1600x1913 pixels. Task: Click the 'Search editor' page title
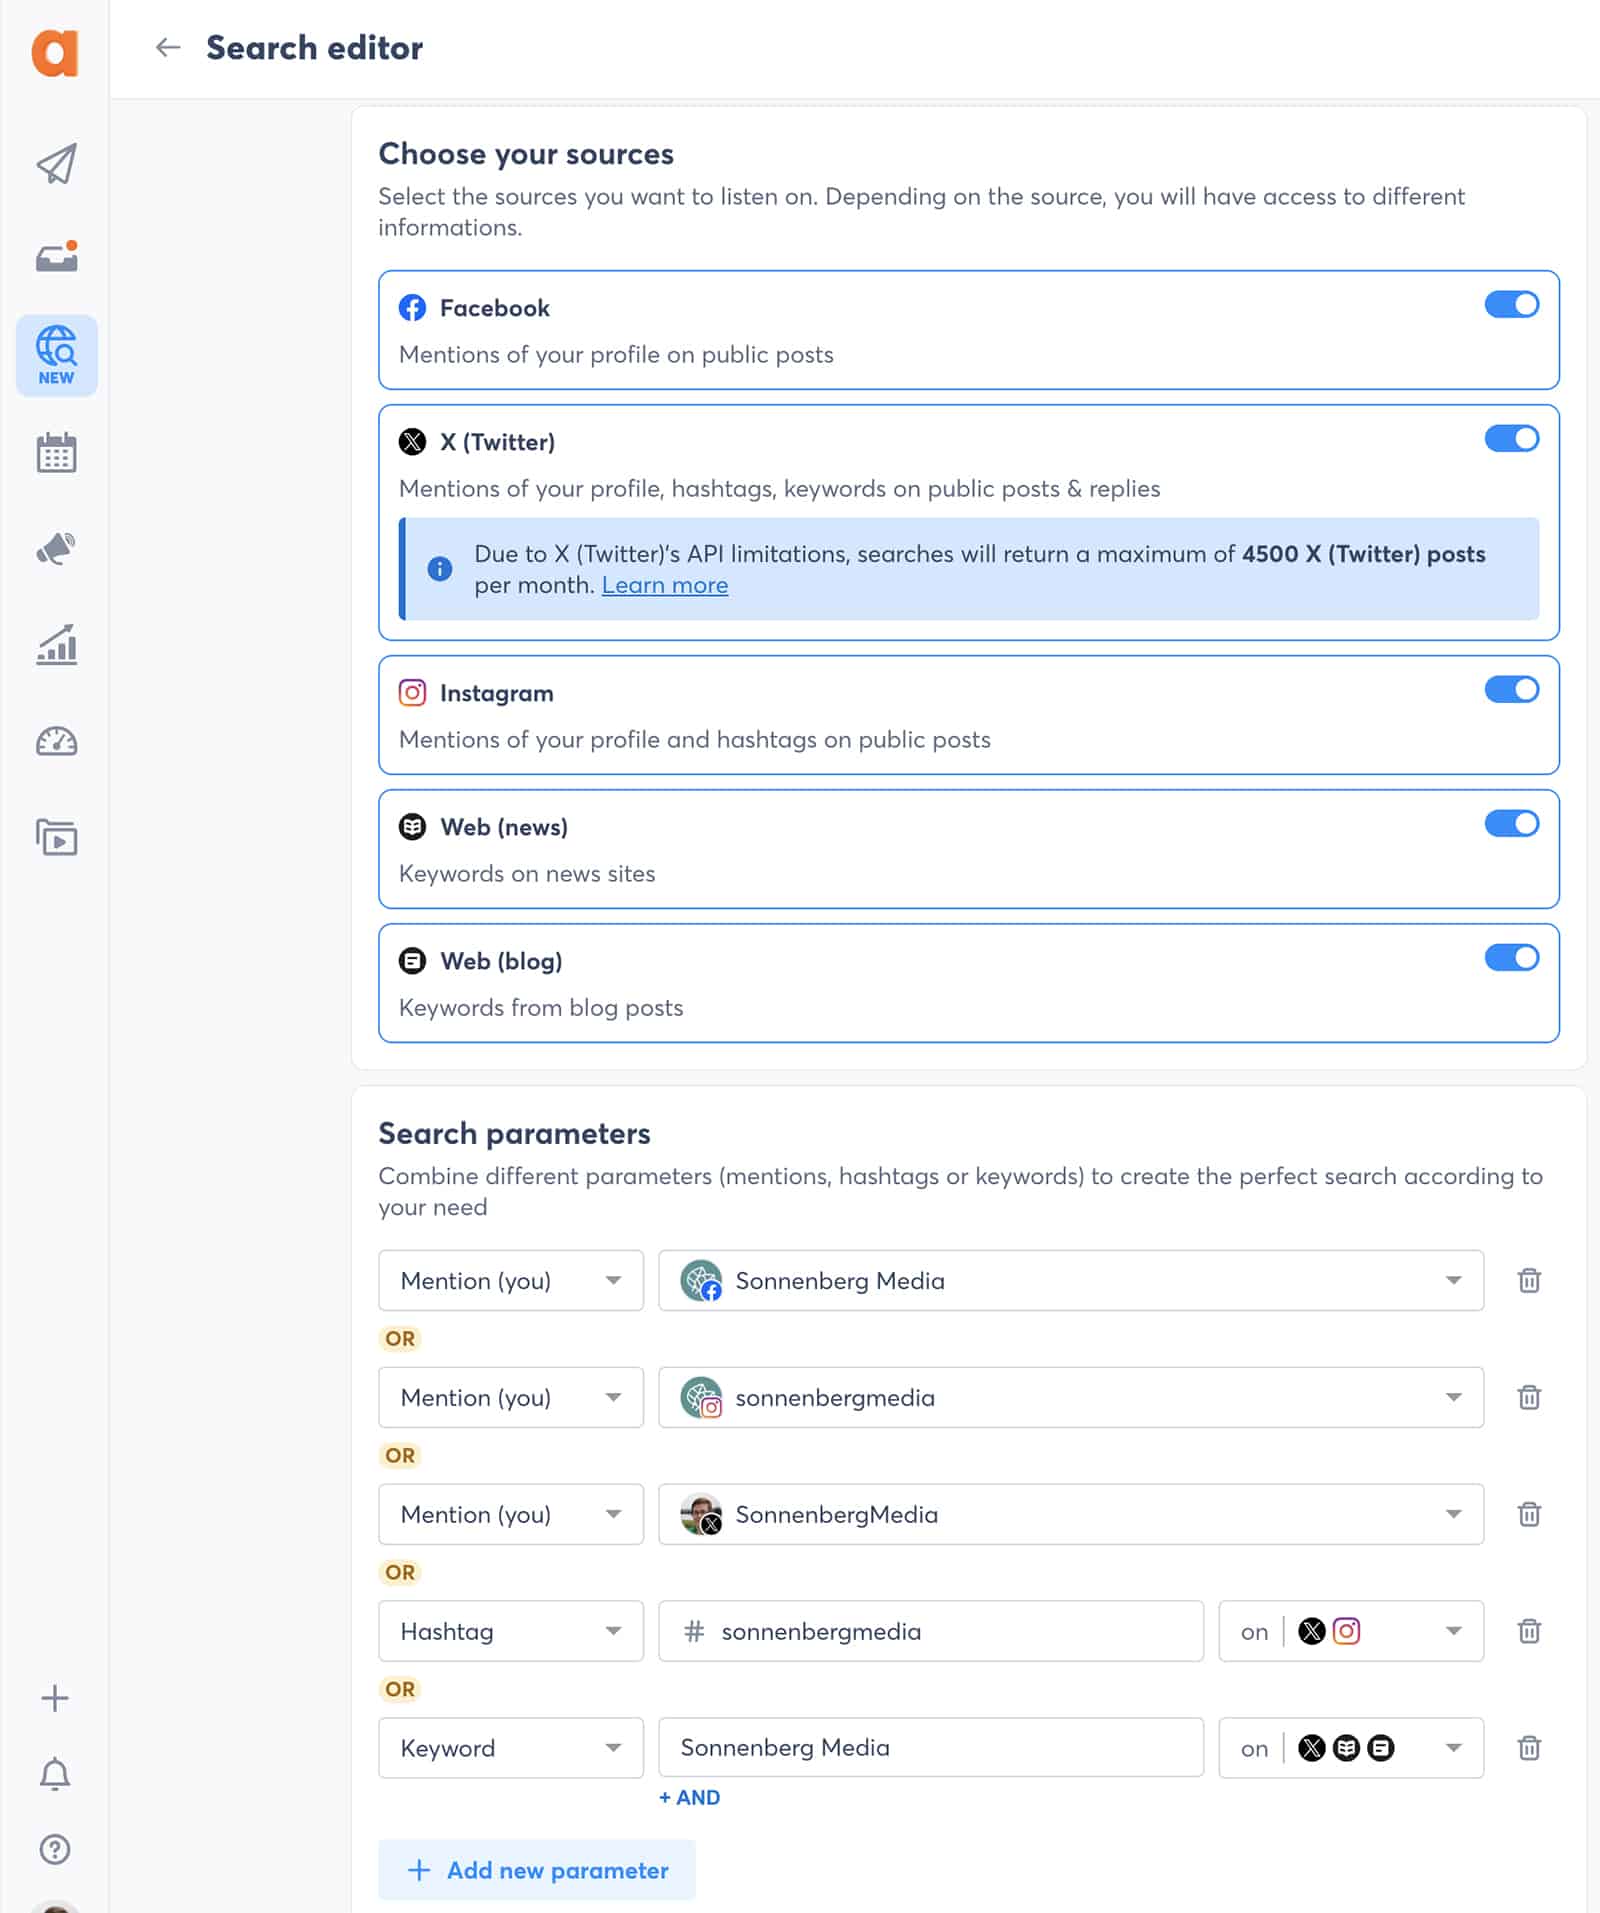click(x=314, y=48)
